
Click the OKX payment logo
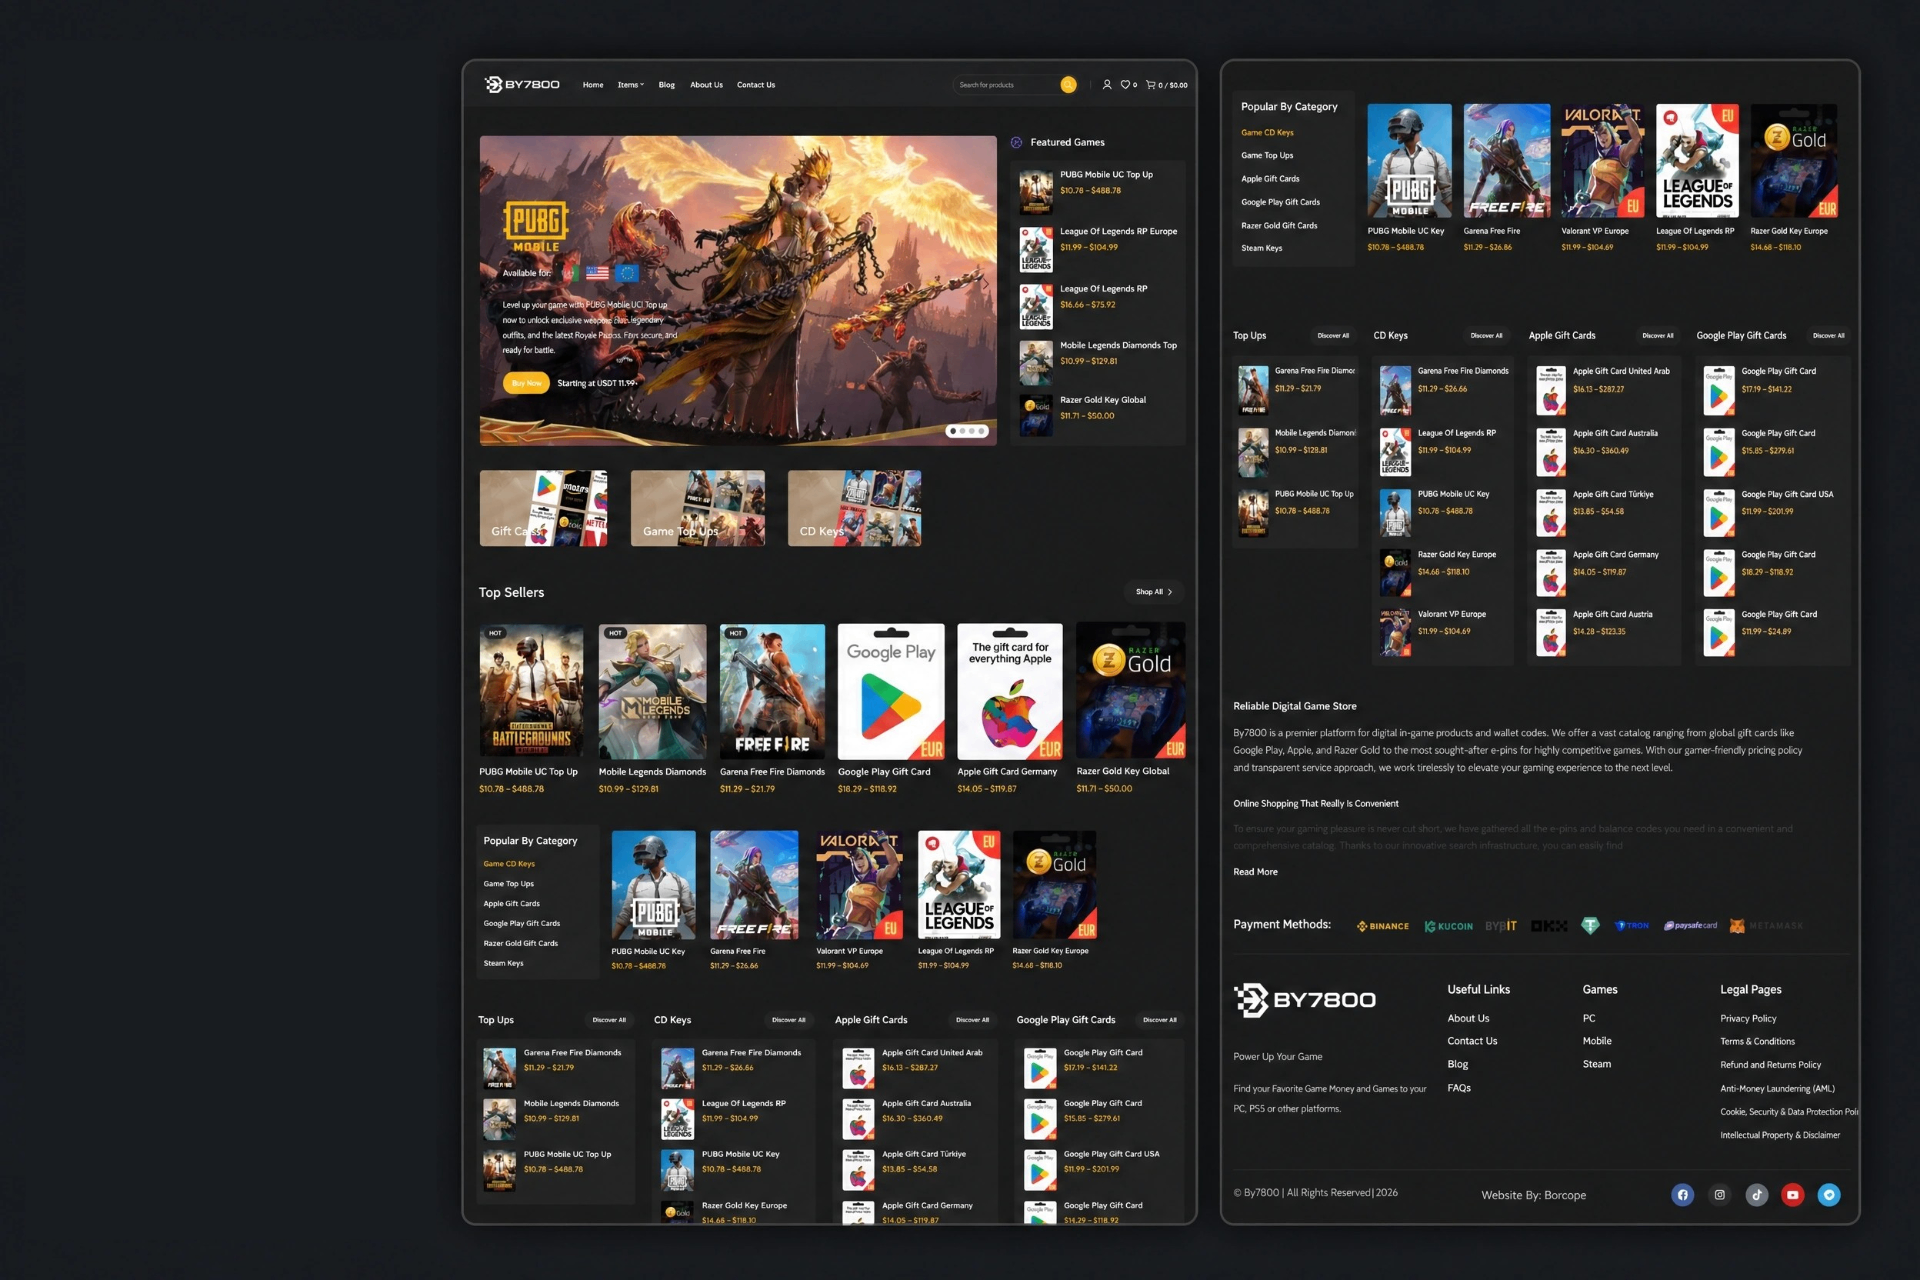click(x=1549, y=926)
